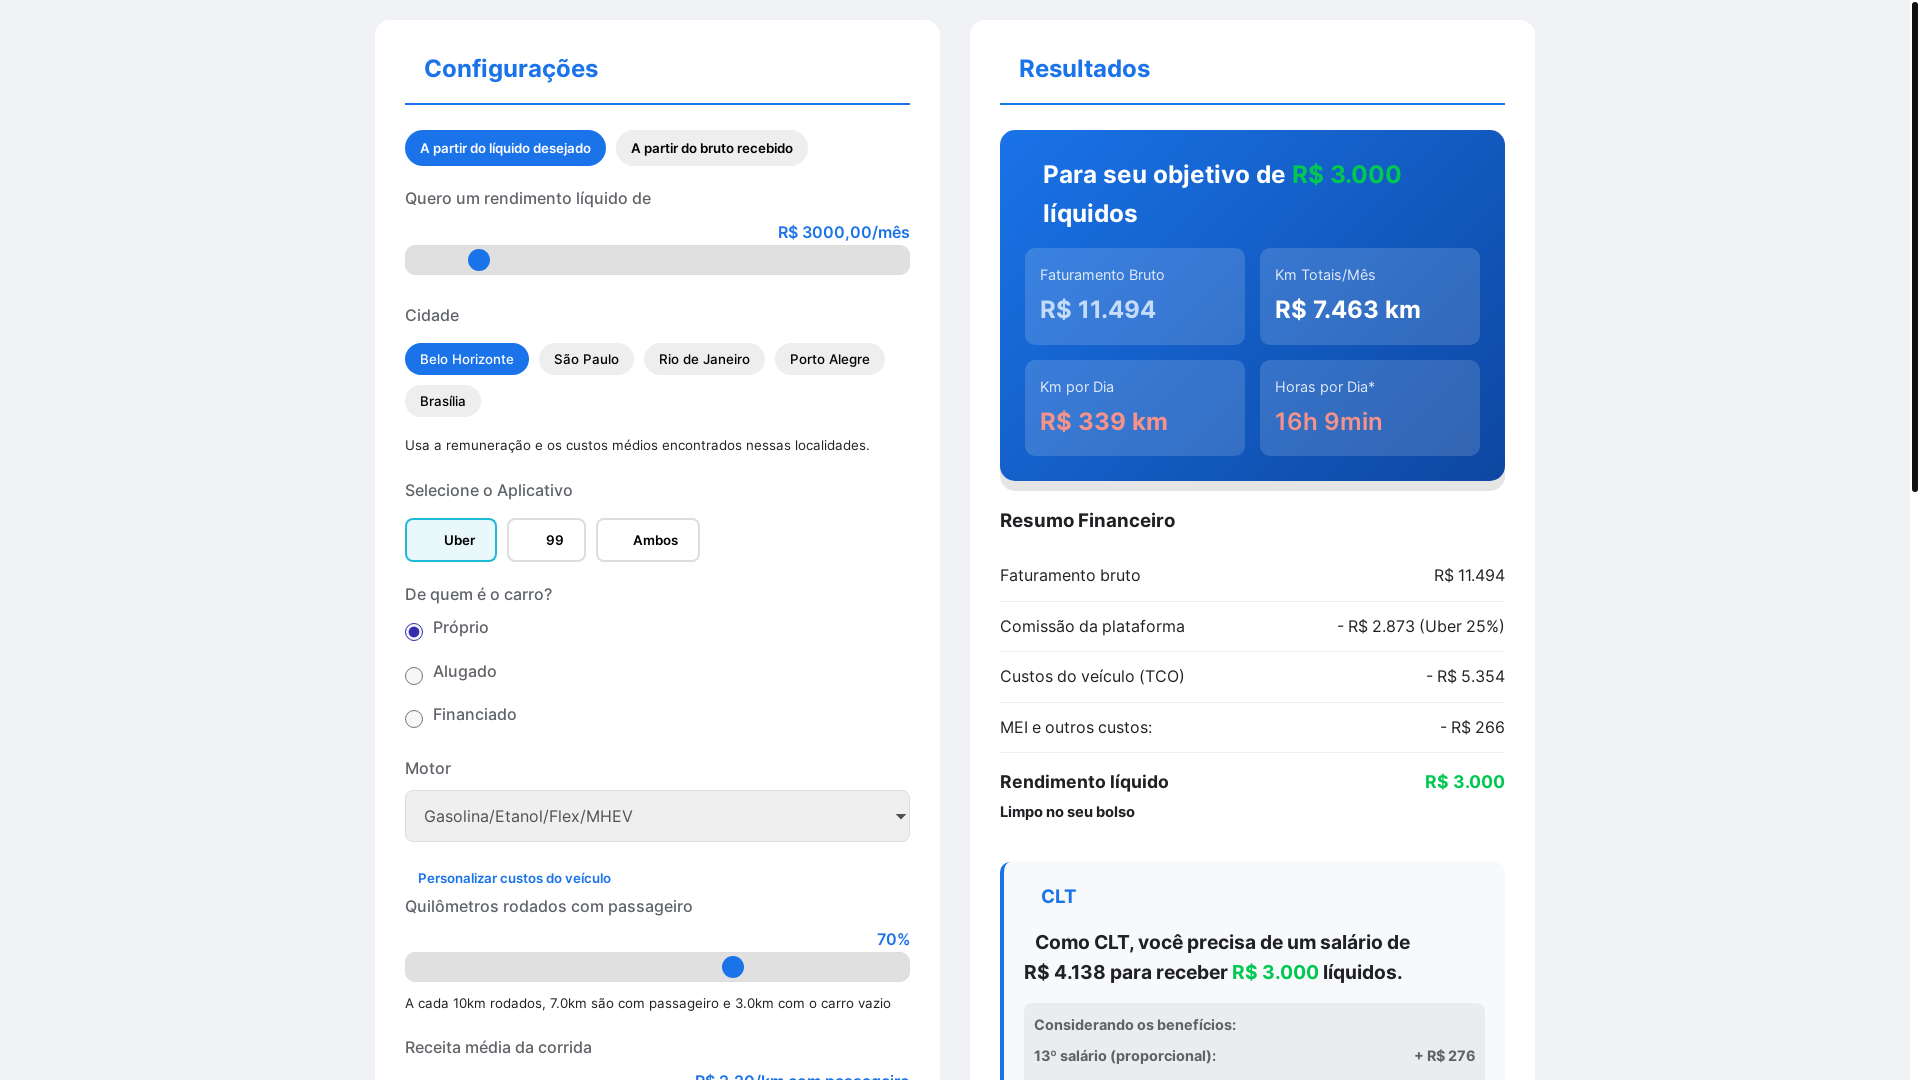Select the 99 app option
Screen dimensions: 1920x1080
546,540
